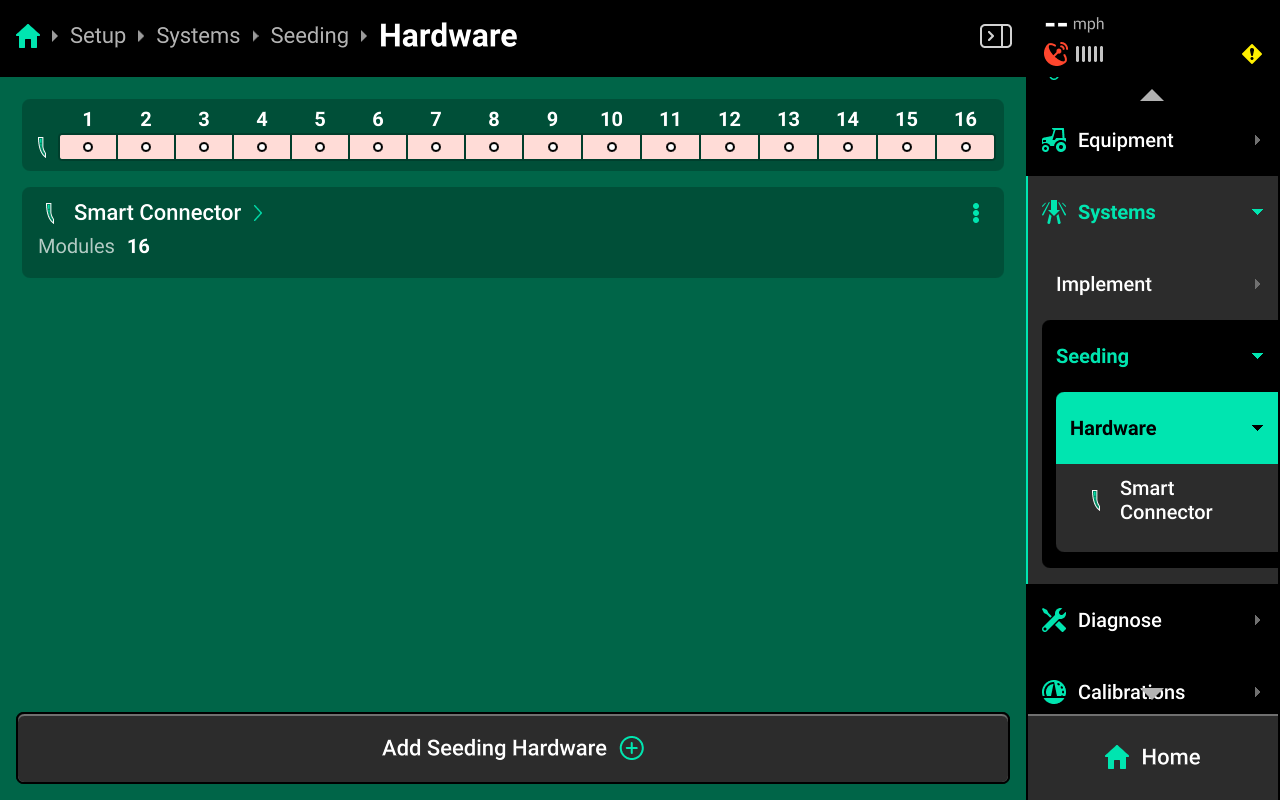Select row 16 module indicator
1280x800 pixels.
[965, 147]
